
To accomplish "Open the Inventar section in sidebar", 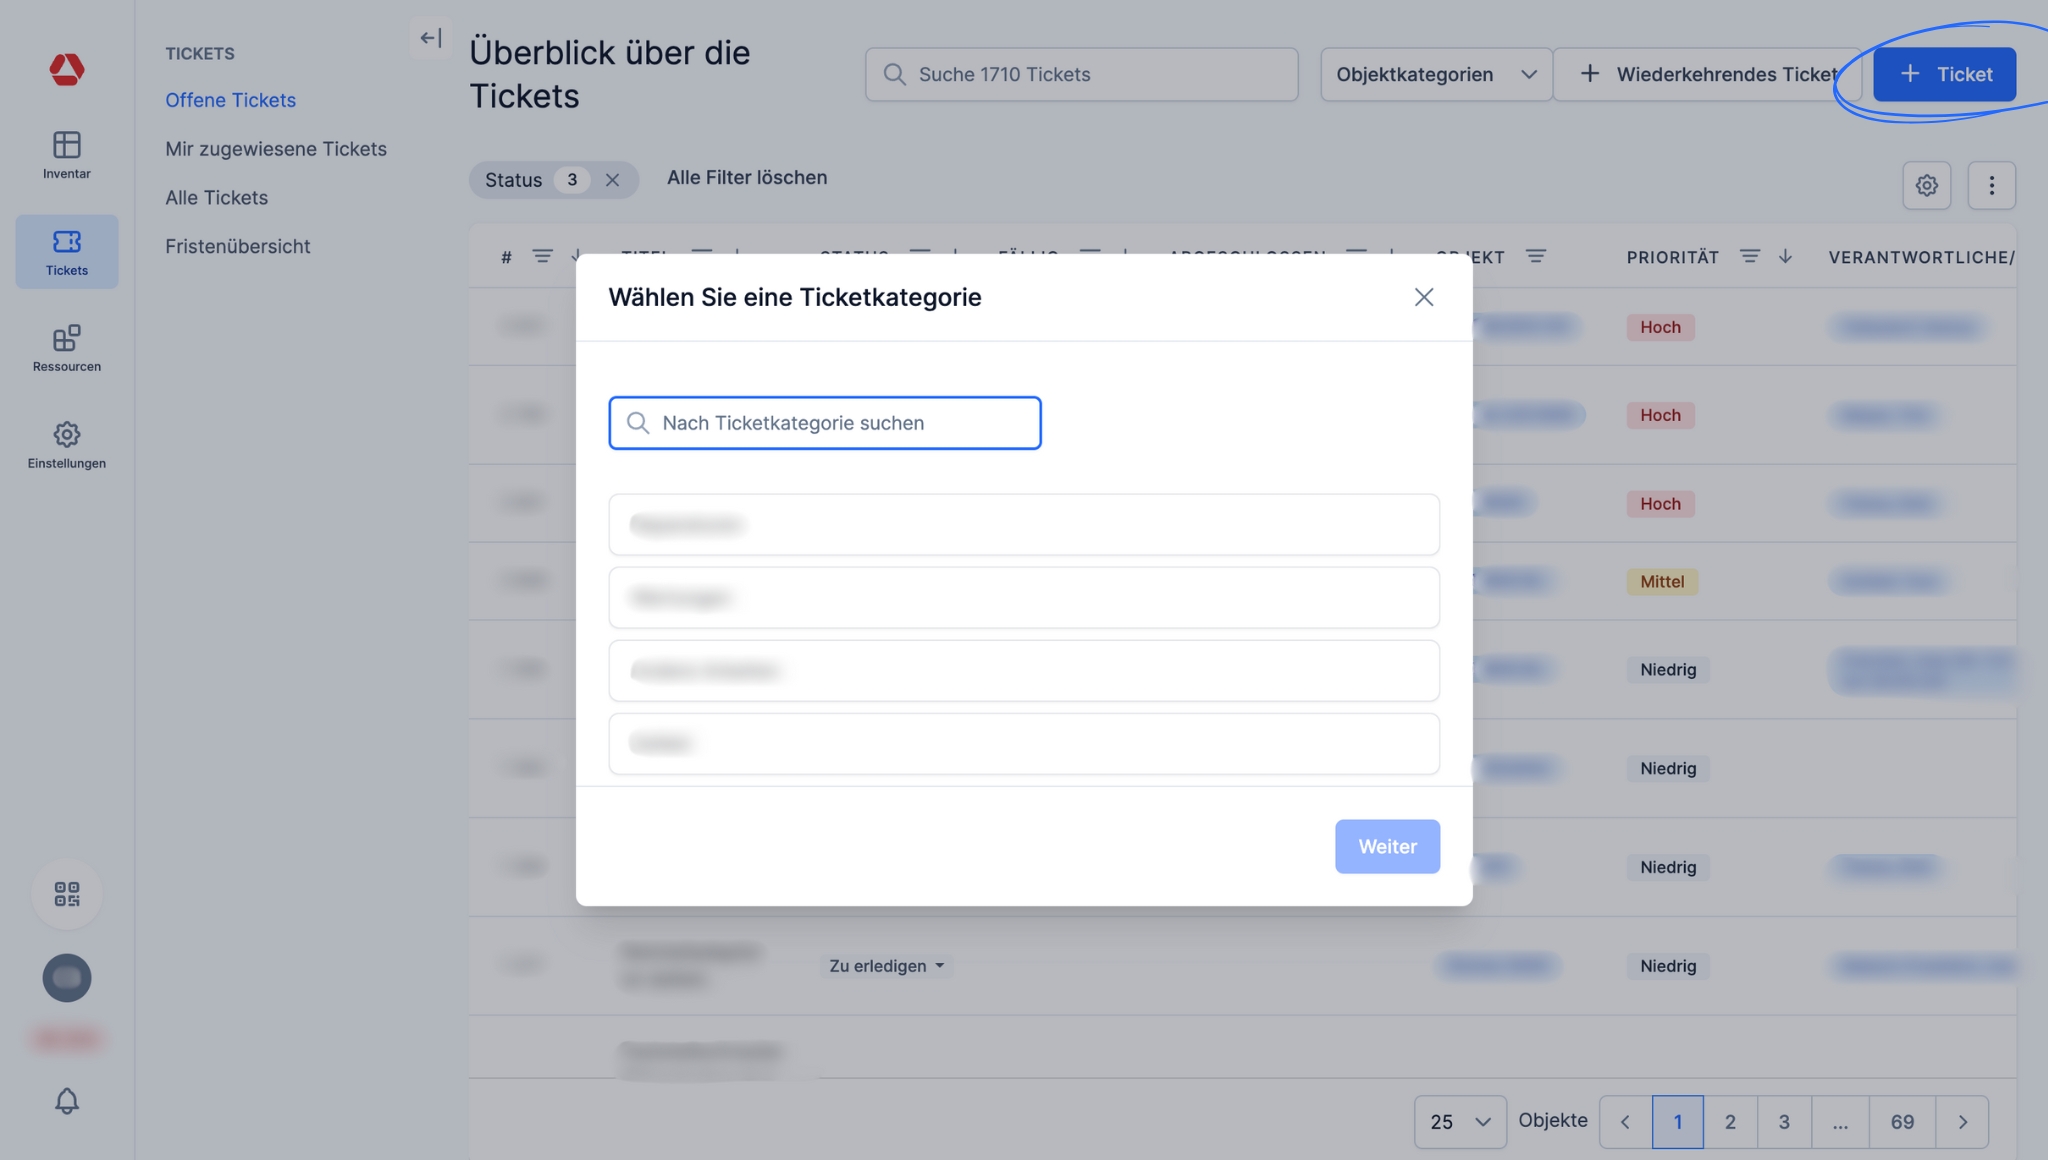I will (66, 155).
